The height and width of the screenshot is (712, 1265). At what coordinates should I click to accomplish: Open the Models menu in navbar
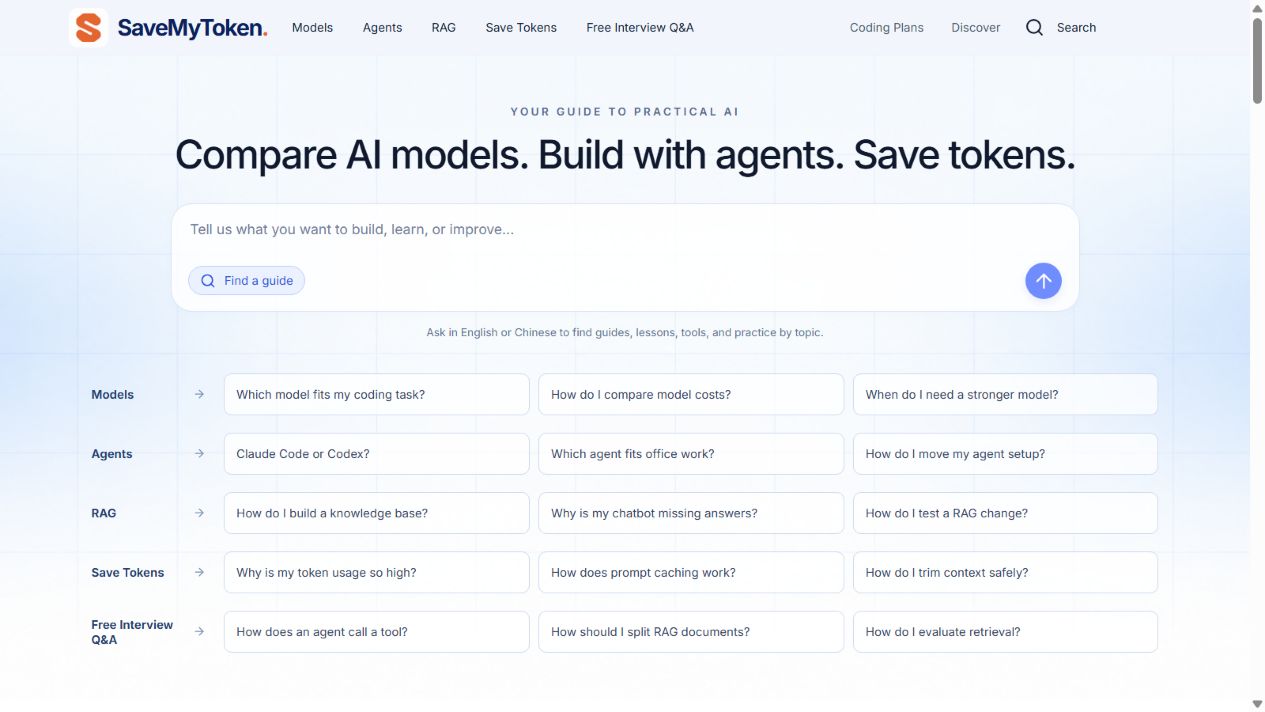tap(312, 27)
